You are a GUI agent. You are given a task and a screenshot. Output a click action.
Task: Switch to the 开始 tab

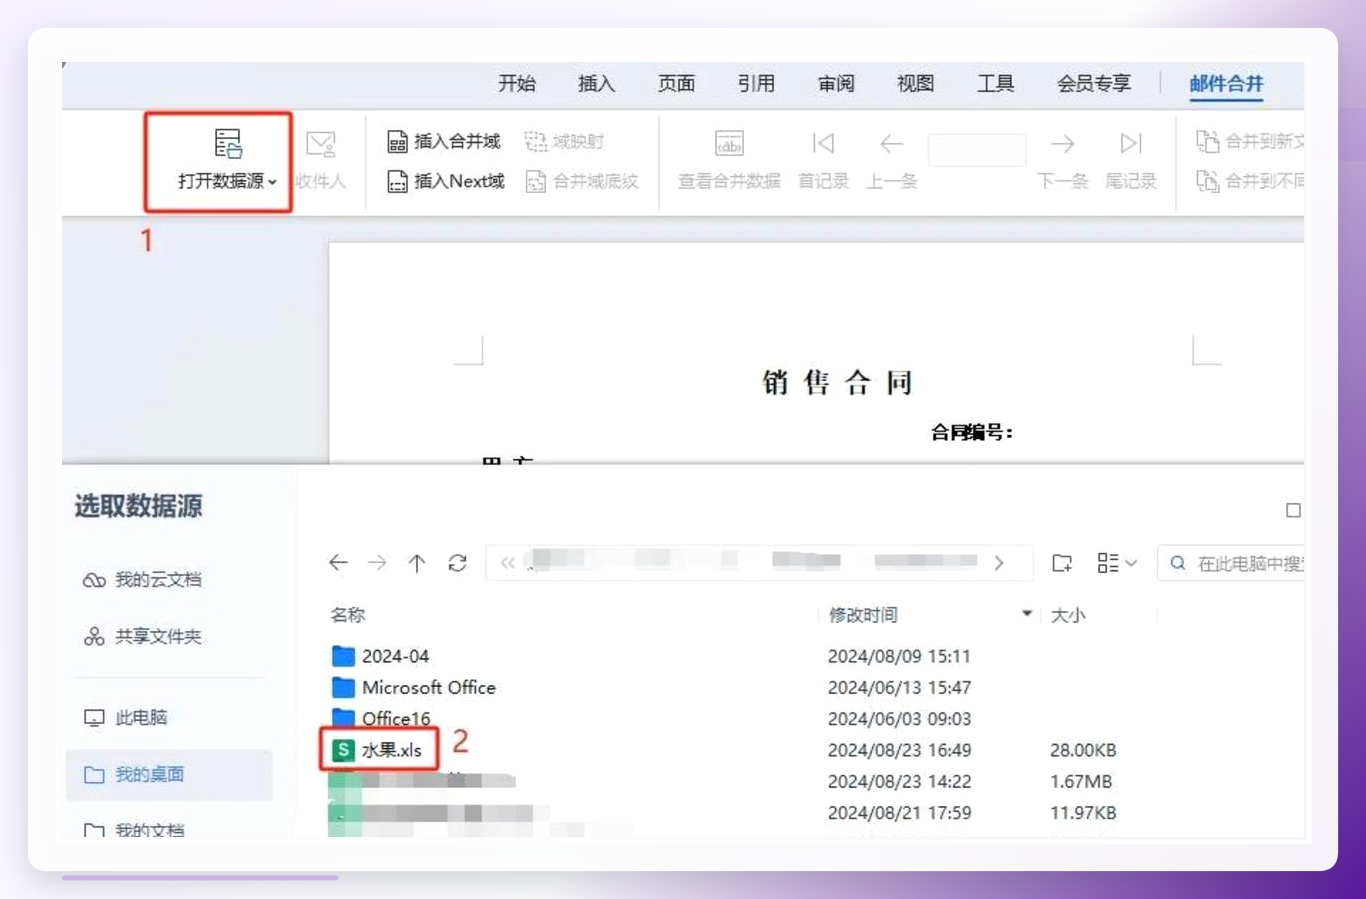(x=517, y=84)
